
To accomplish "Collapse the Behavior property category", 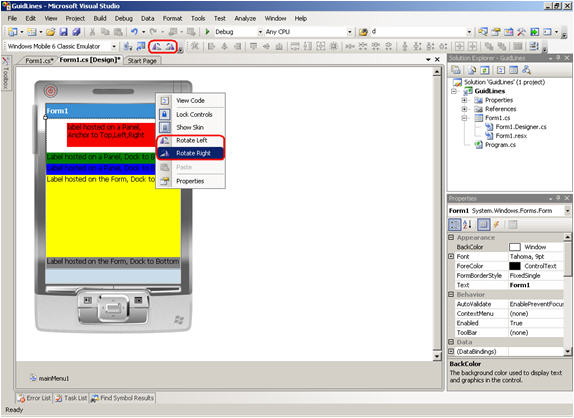I will tap(451, 294).
